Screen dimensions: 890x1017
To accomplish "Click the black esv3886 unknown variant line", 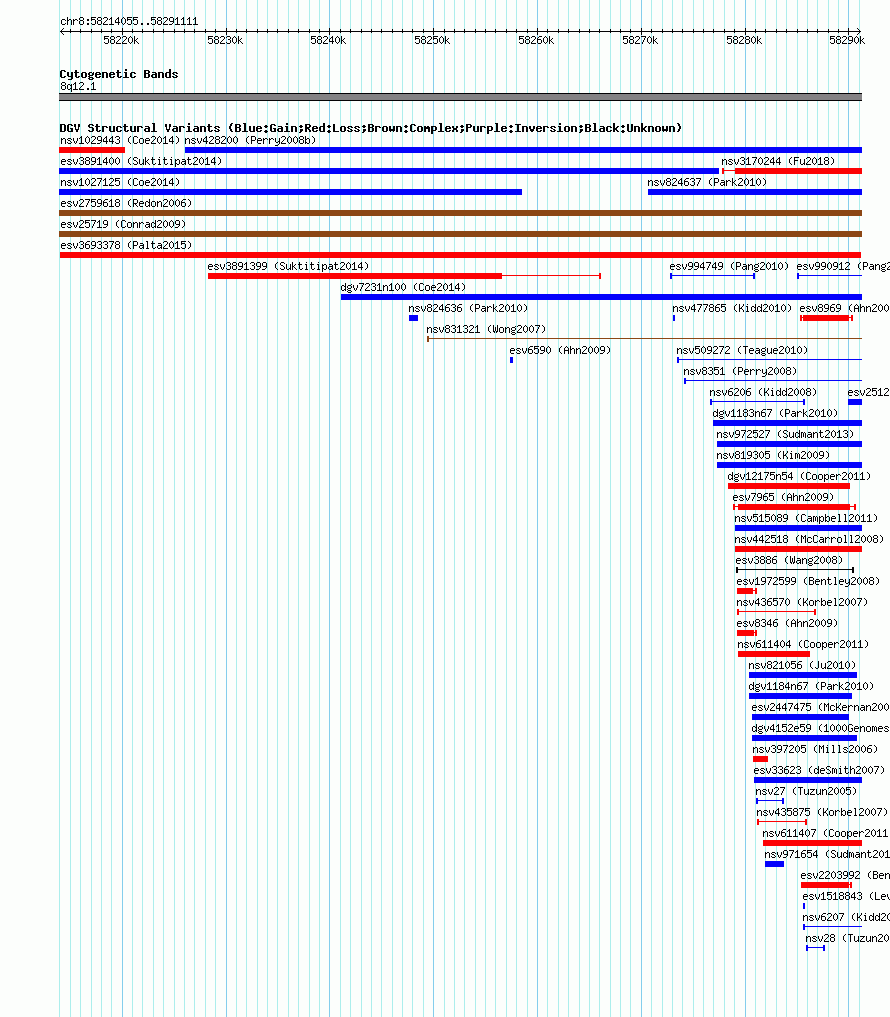I will point(795,570).
